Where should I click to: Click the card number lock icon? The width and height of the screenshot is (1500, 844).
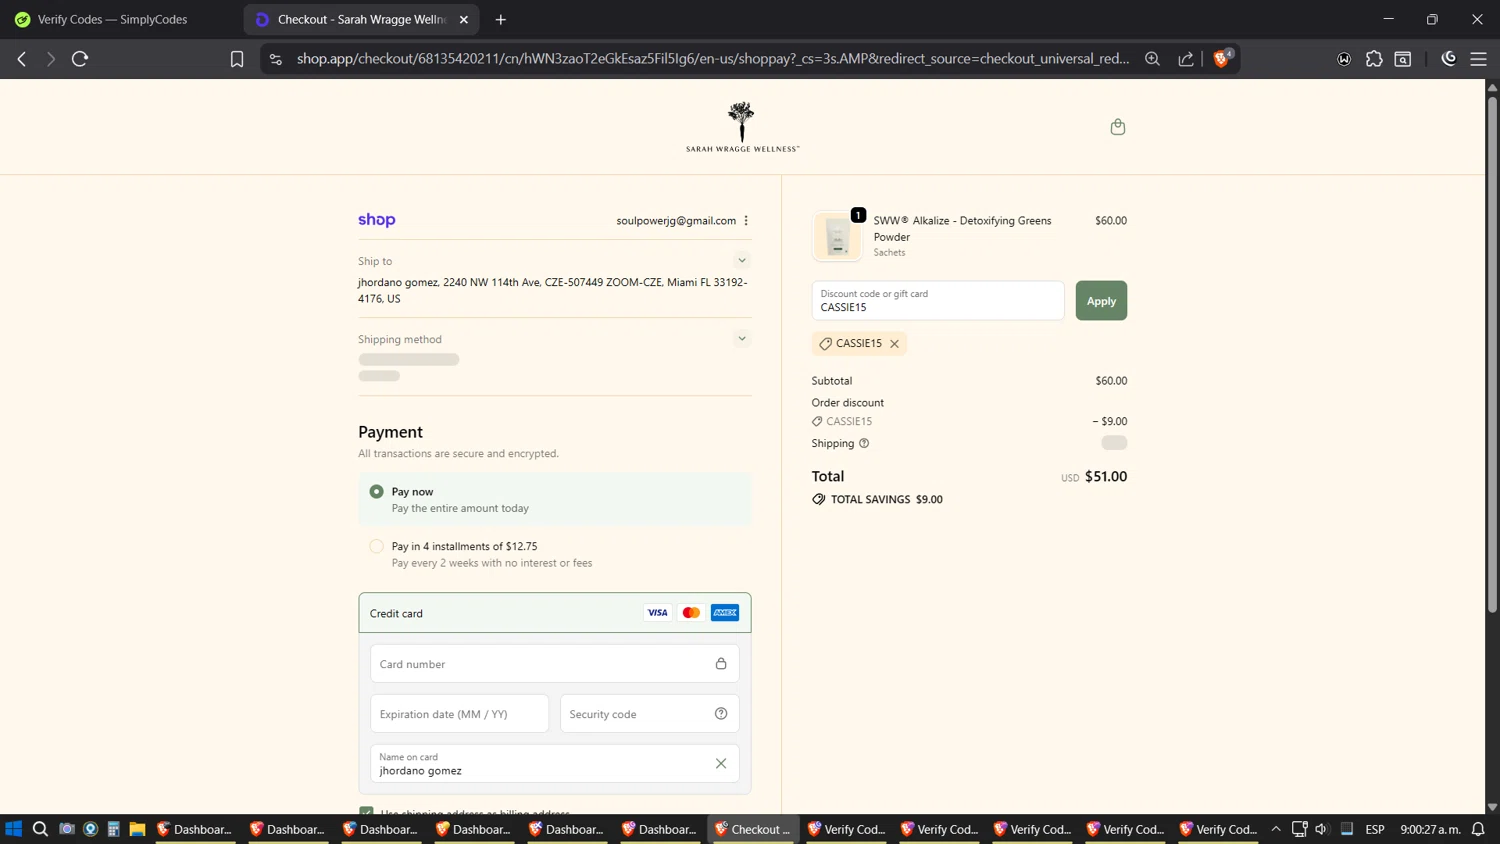click(x=721, y=664)
